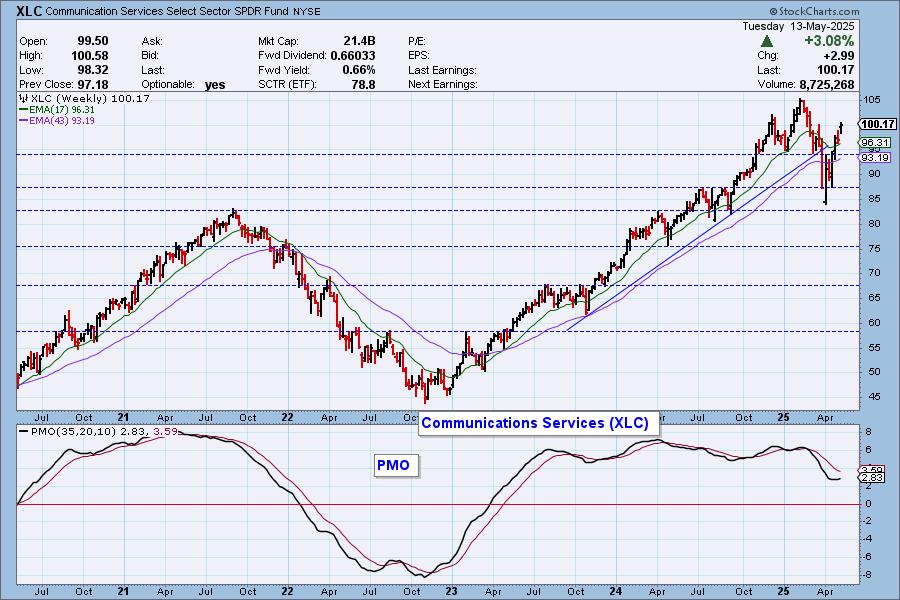Click the -8 label on PMO axis
This screenshot has width=900, height=600.
point(867,575)
